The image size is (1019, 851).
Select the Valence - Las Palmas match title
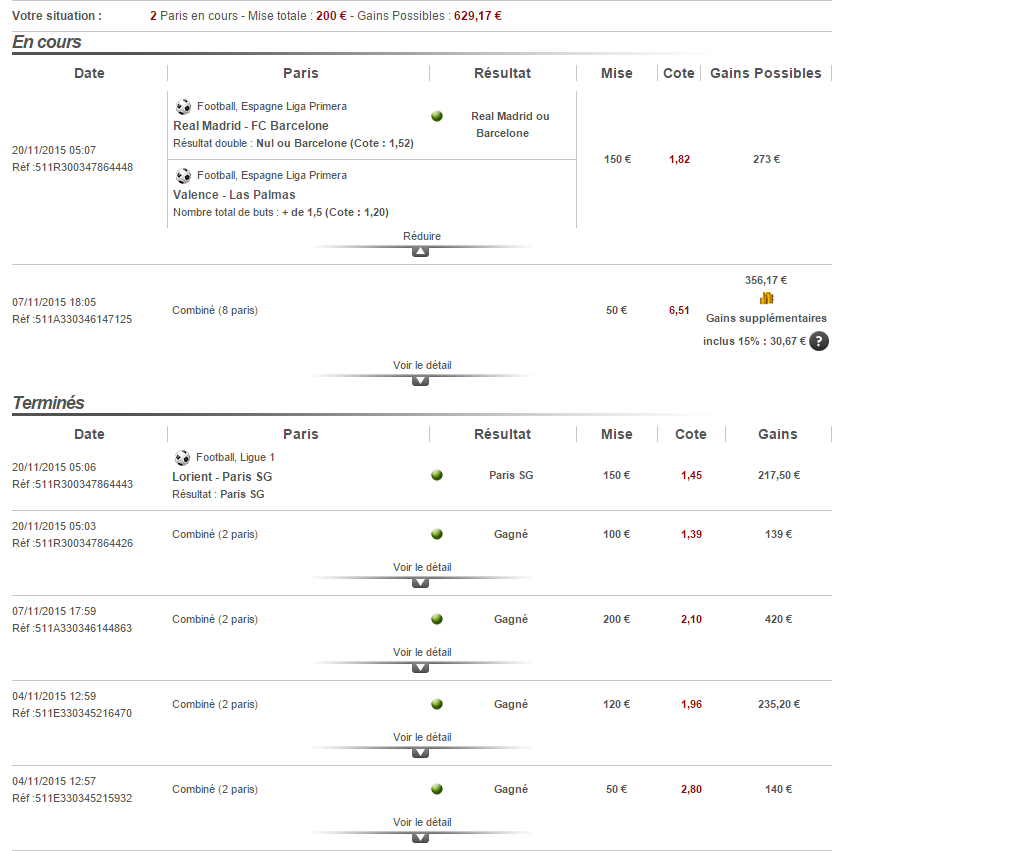point(234,194)
